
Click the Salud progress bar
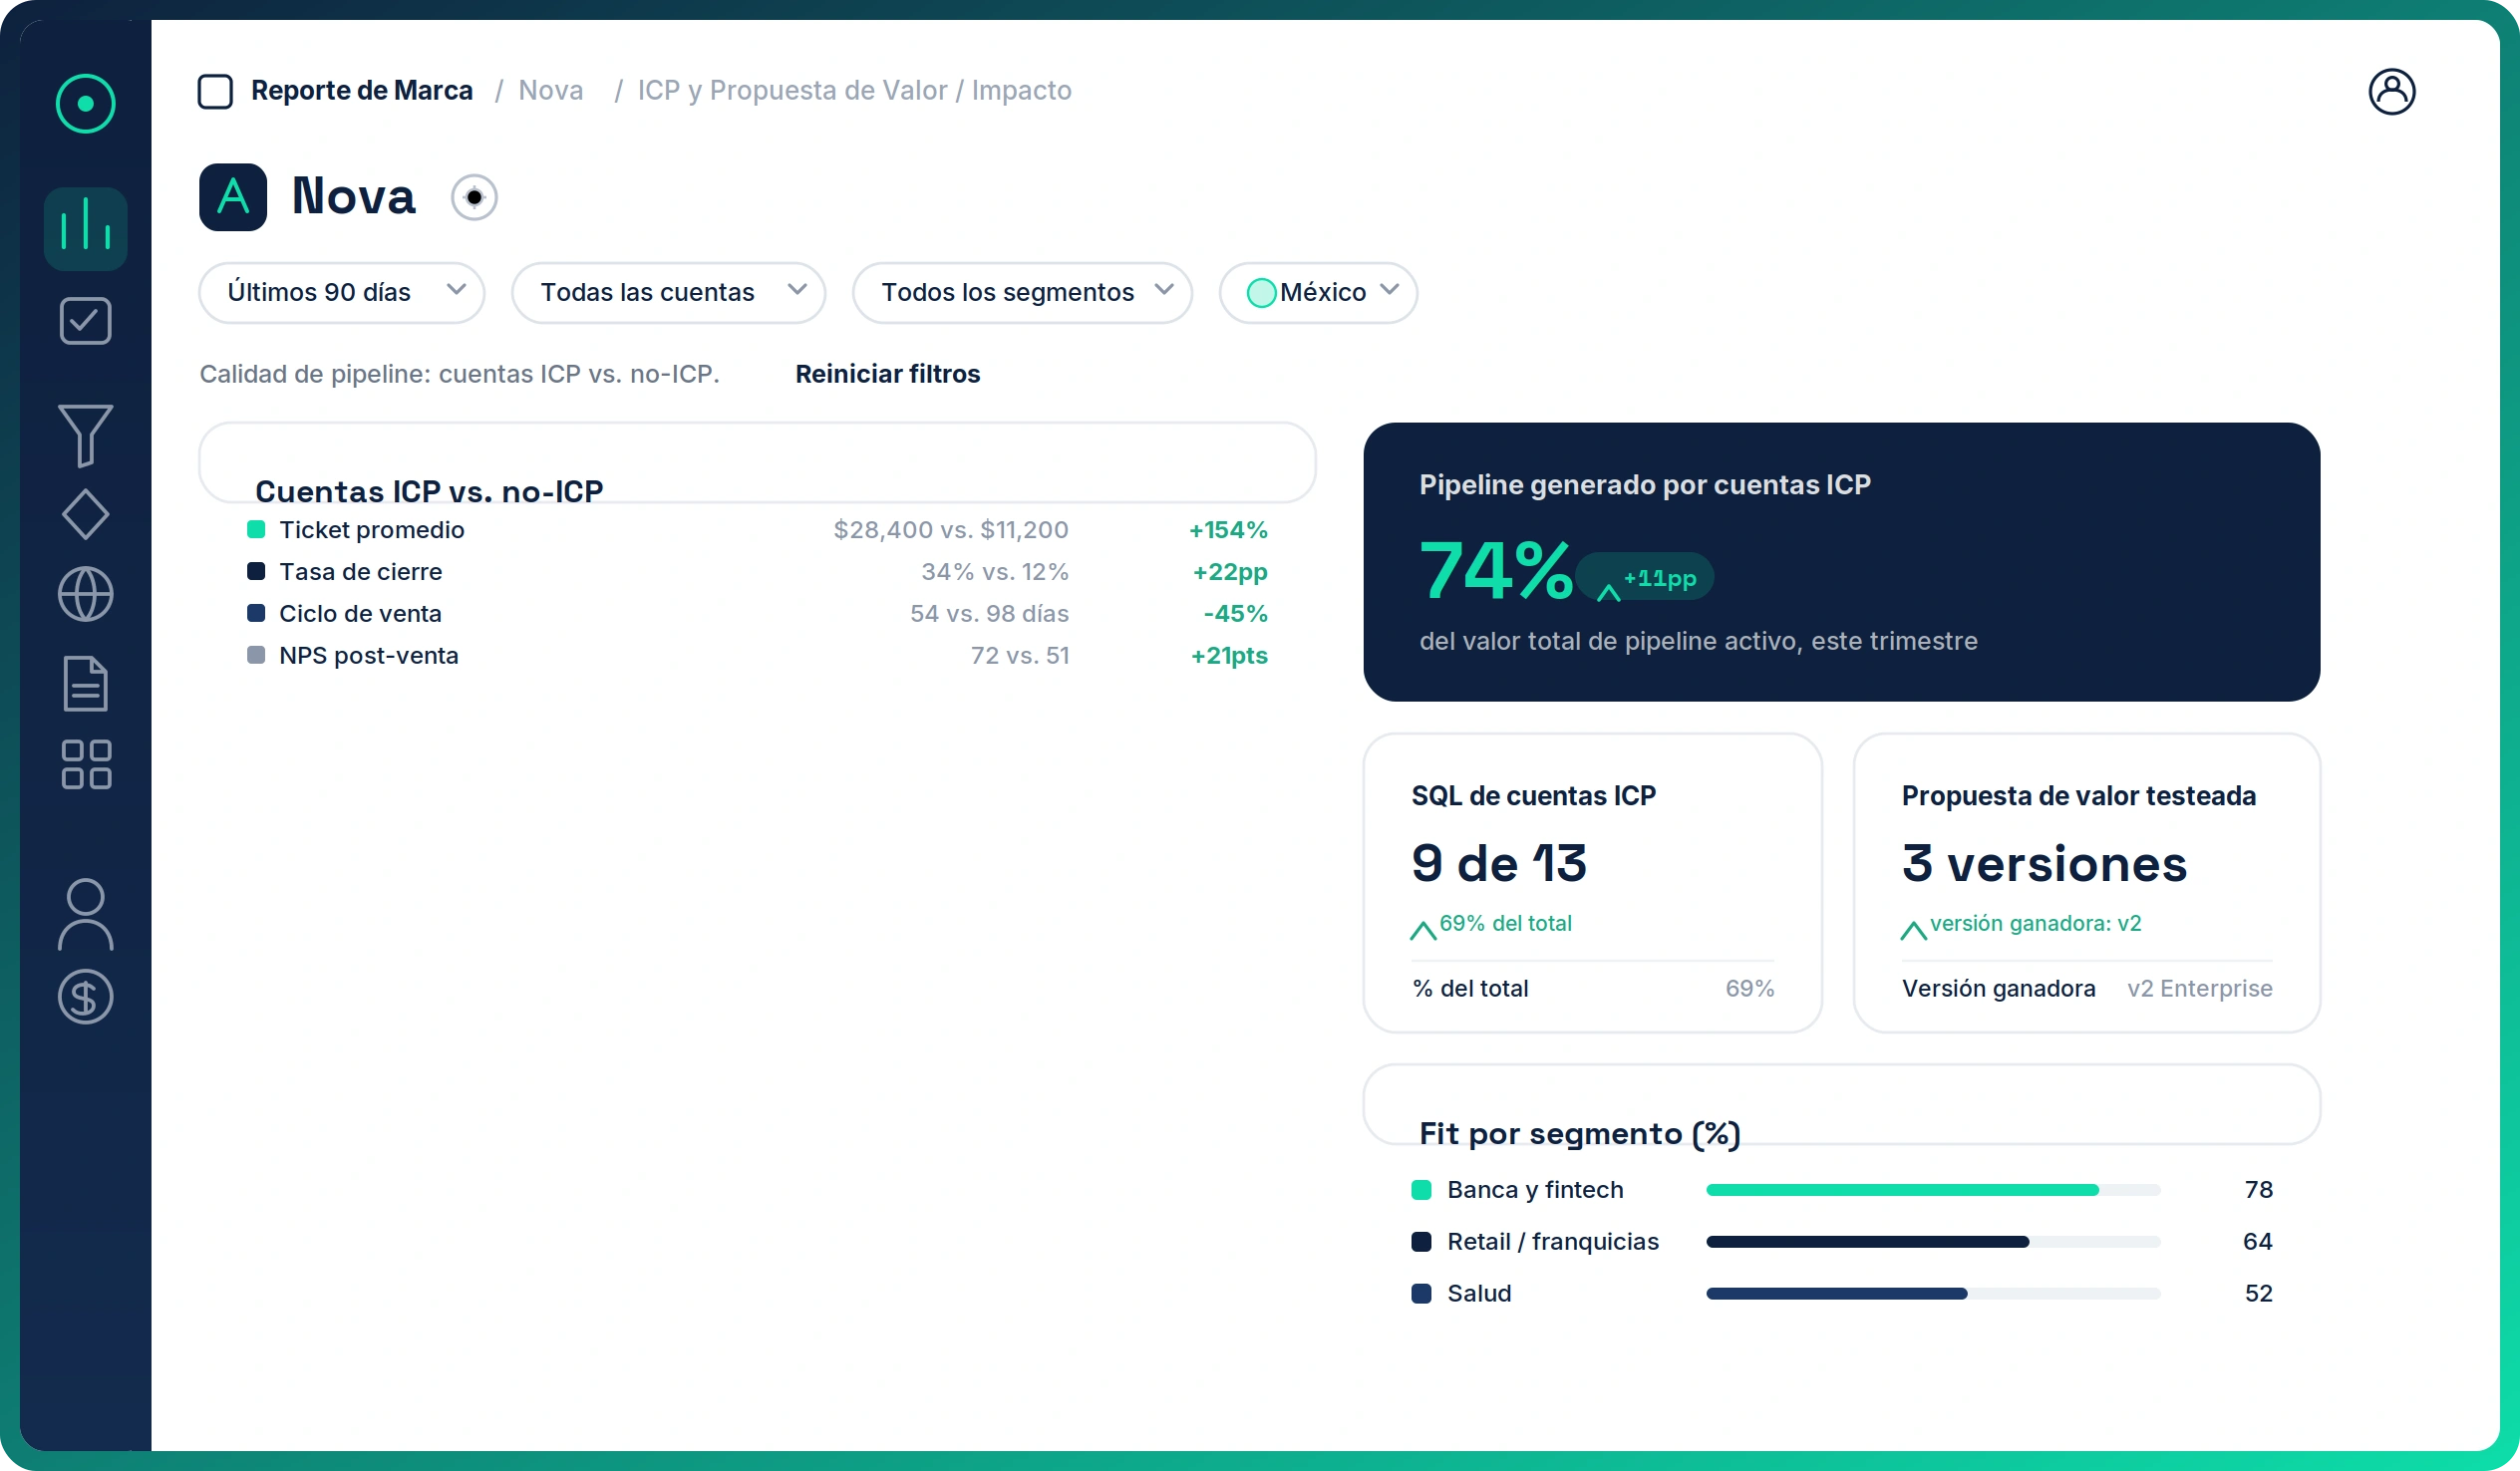click(x=1932, y=1294)
